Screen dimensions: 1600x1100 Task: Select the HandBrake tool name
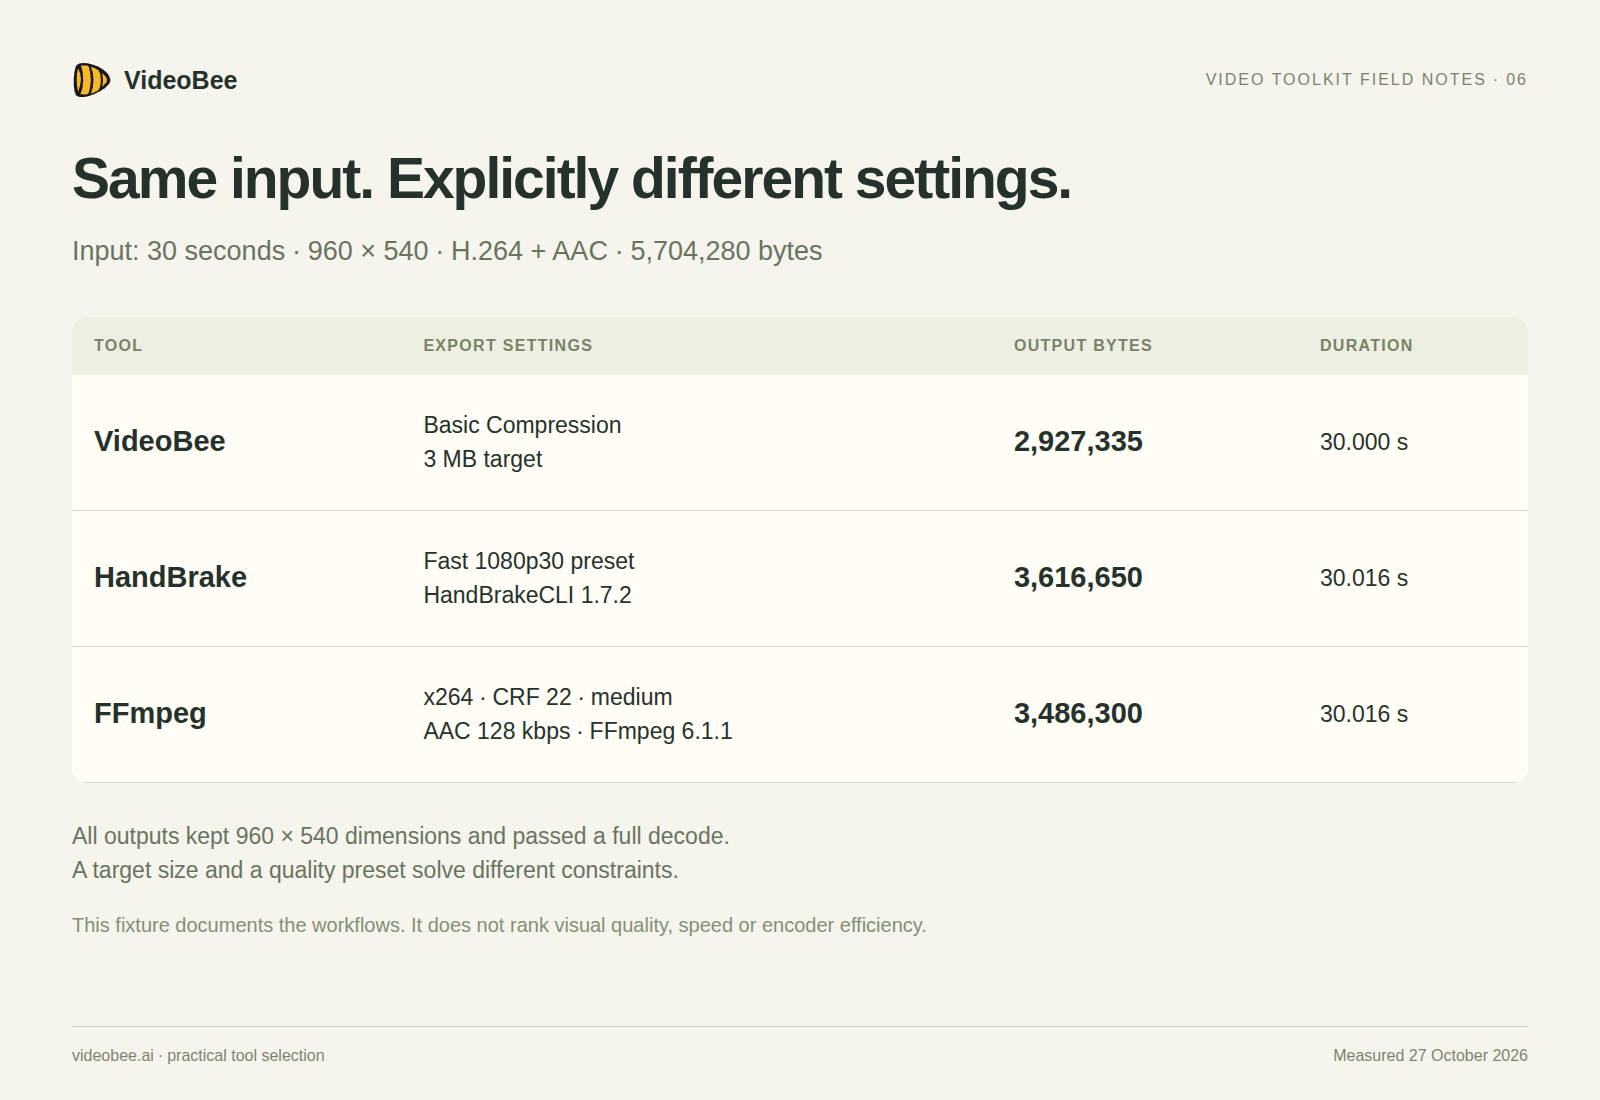click(170, 577)
